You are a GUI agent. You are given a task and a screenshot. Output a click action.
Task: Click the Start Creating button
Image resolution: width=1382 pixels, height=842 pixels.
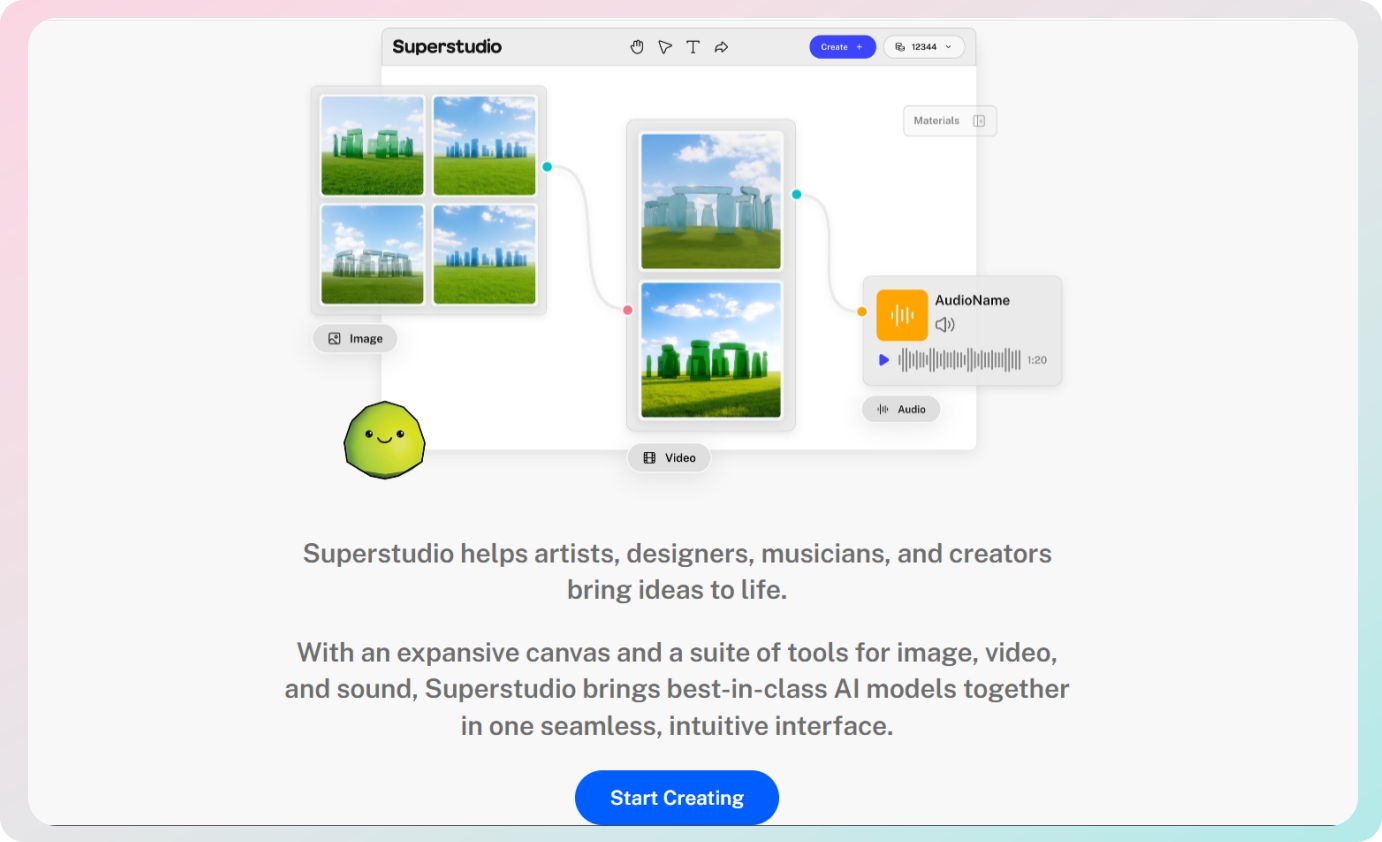677,798
